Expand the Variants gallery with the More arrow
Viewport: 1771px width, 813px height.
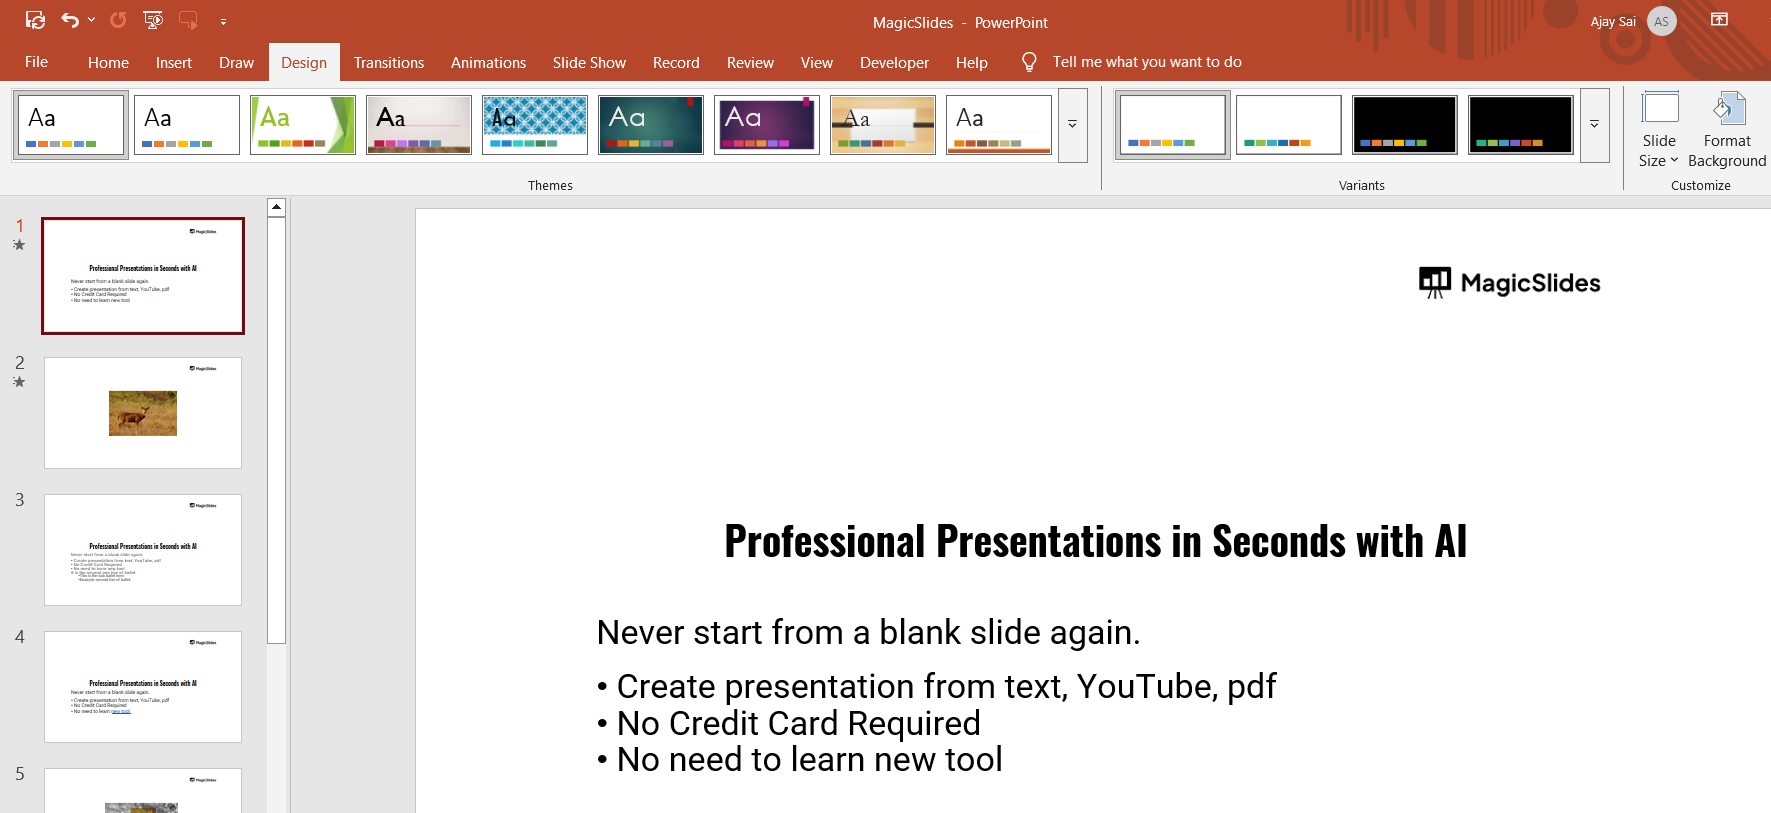click(x=1594, y=125)
